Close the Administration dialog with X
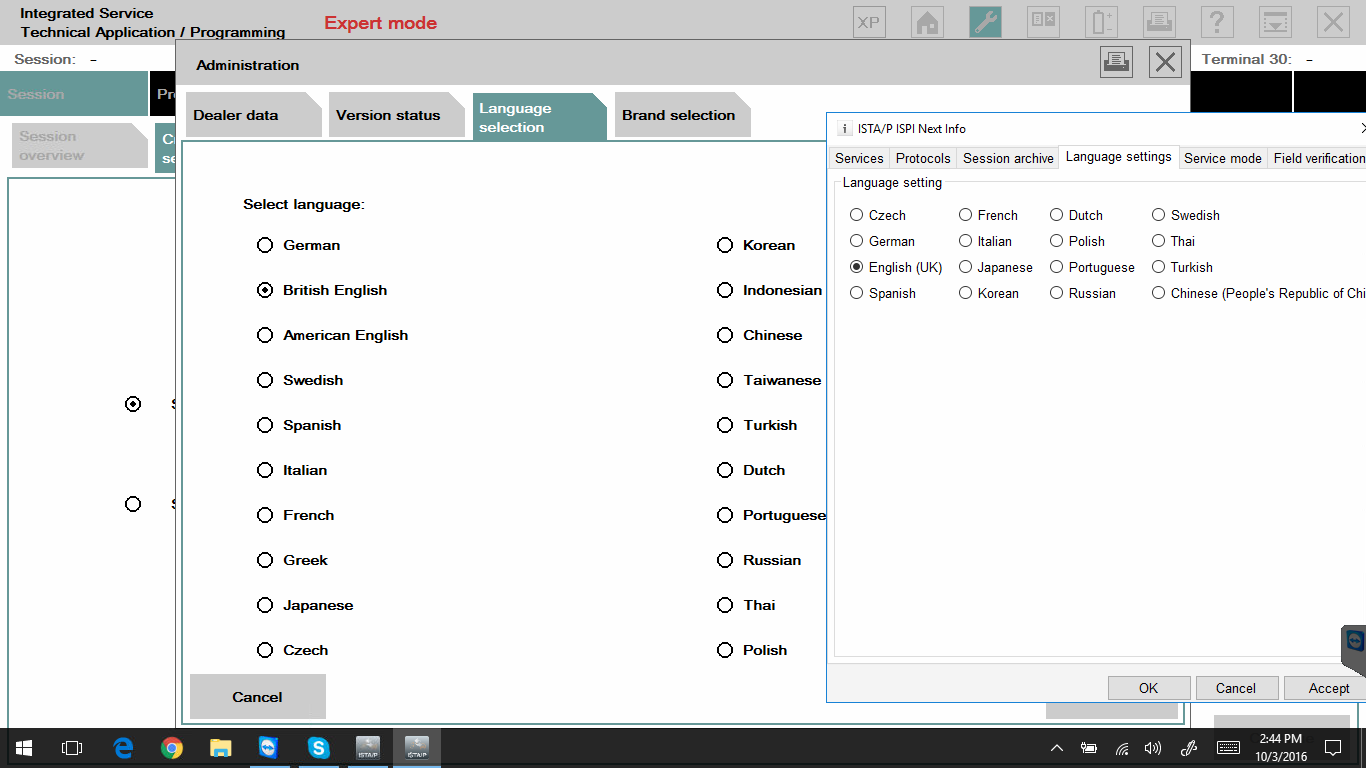The image size is (1366, 768). point(1164,62)
